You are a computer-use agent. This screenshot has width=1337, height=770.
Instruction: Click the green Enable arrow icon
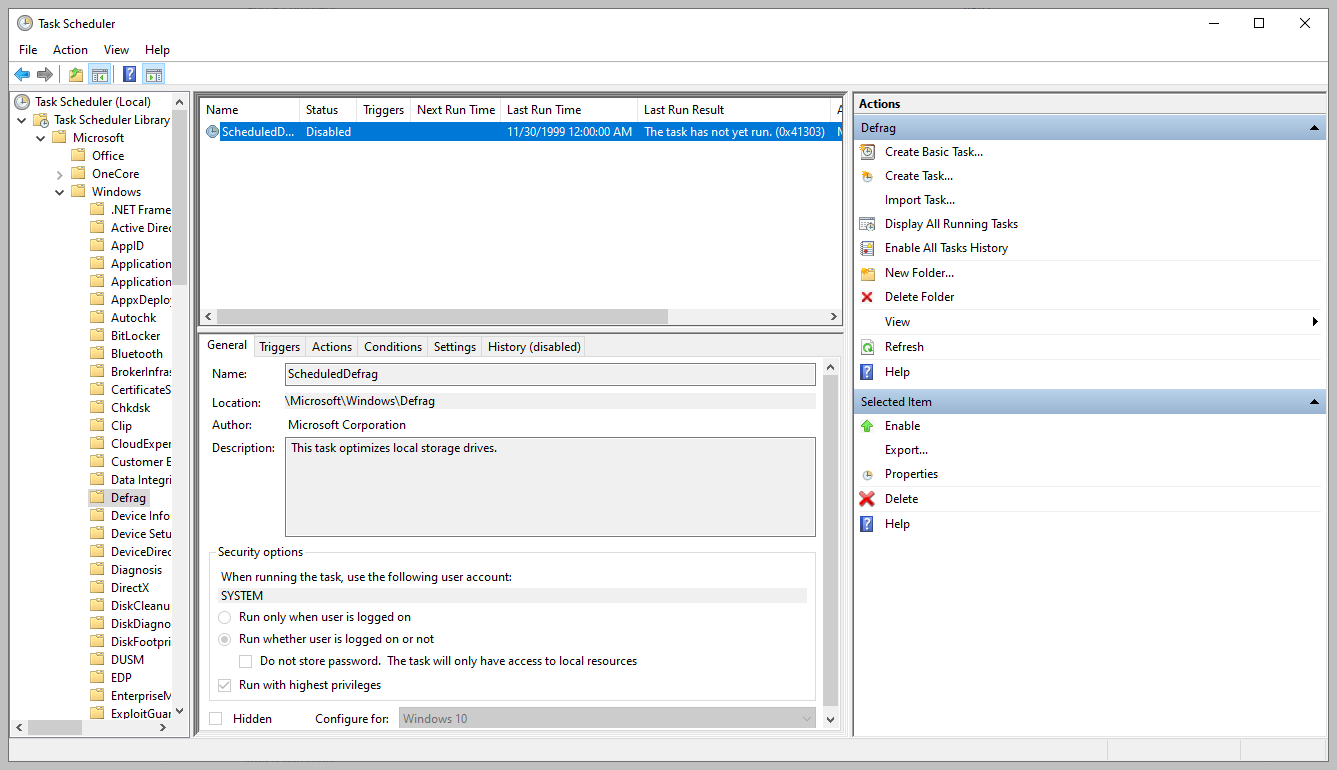(867, 426)
